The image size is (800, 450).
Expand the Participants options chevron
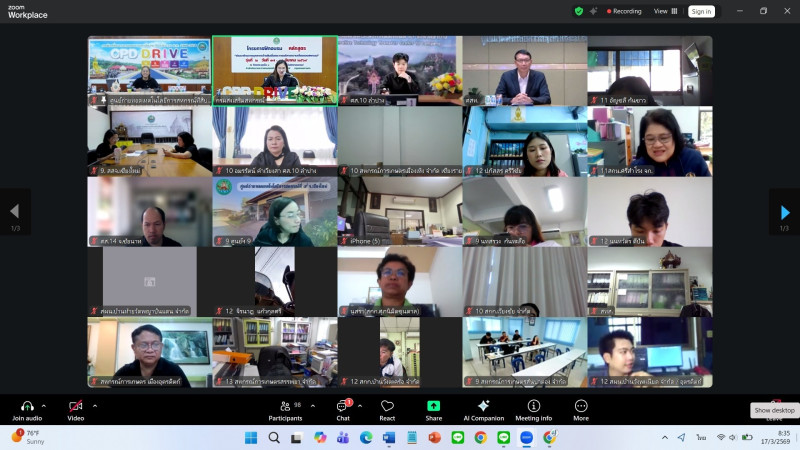tap(311, 405)
